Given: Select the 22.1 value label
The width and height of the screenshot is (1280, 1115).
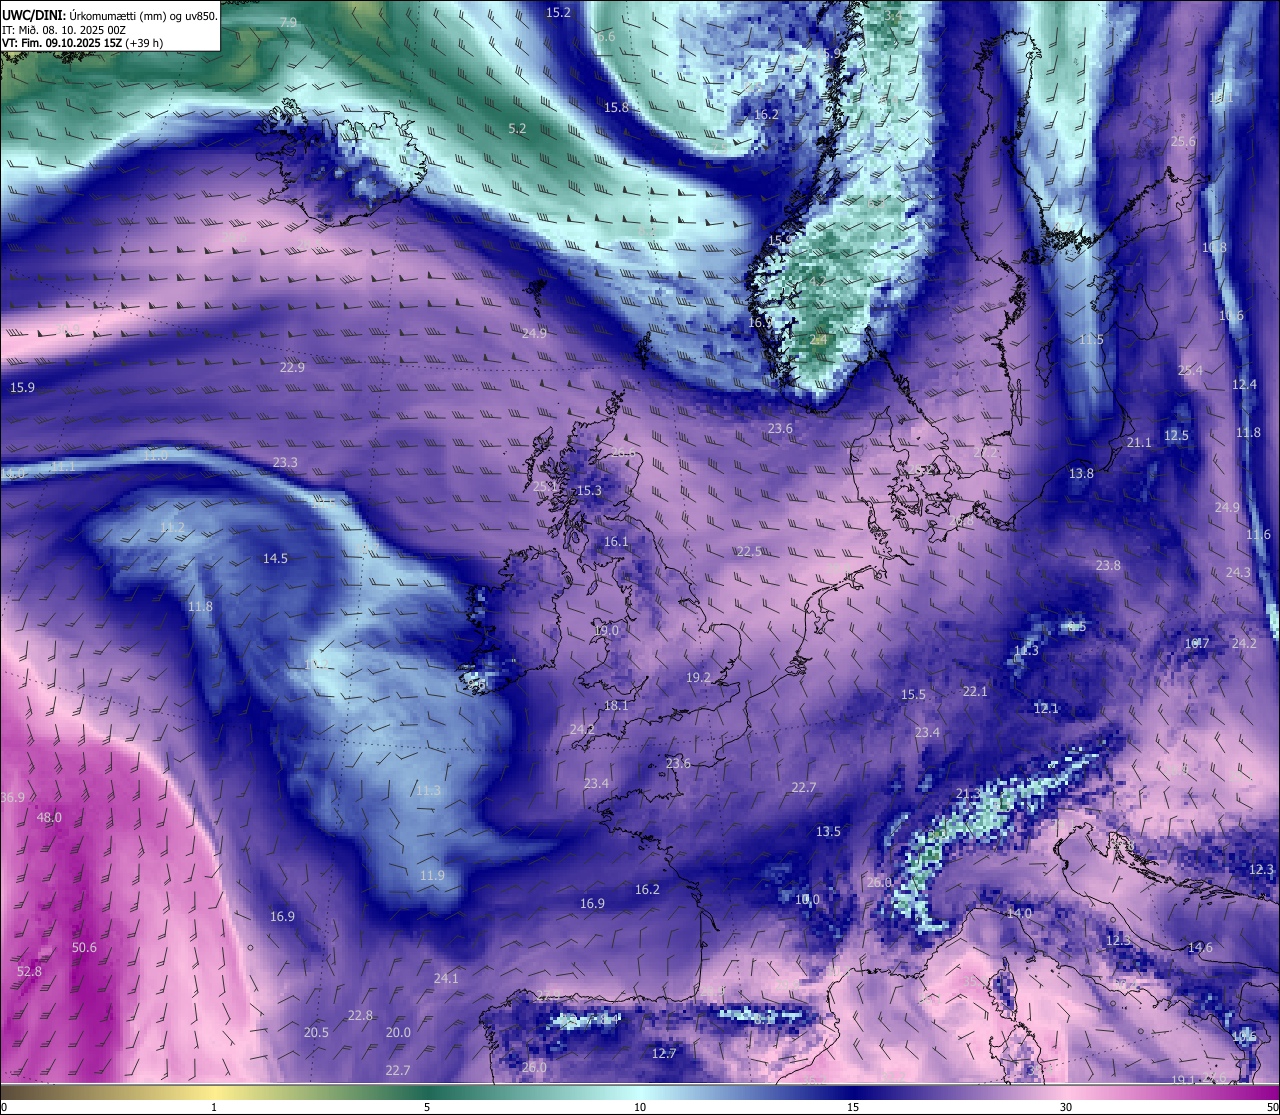Looking at the screenshot, I should point(975,691).
